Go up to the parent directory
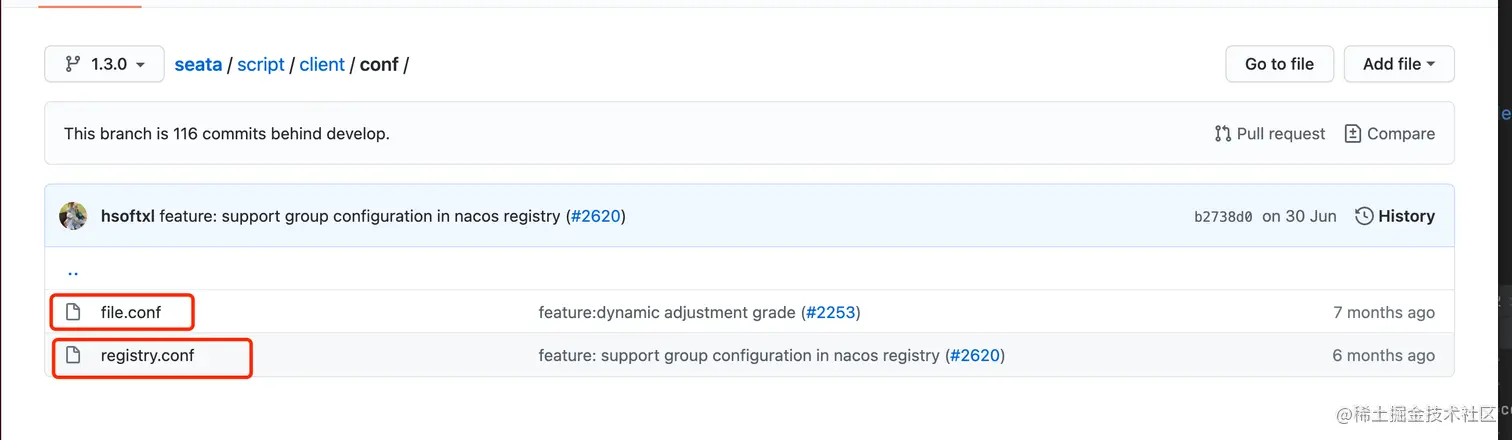 [73, 270]
